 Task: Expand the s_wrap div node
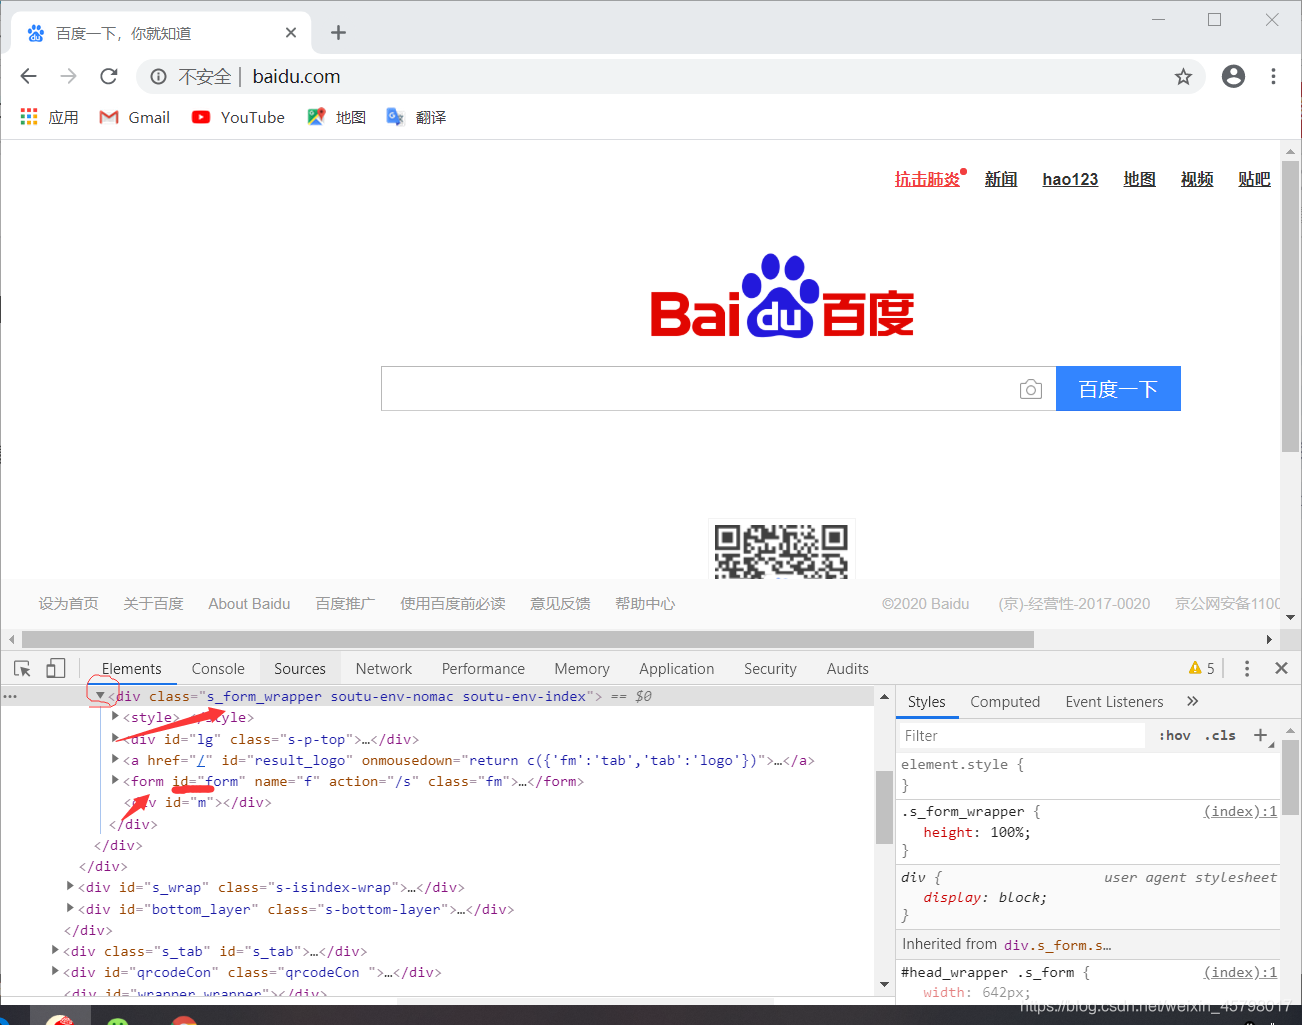tap(70, 886)
